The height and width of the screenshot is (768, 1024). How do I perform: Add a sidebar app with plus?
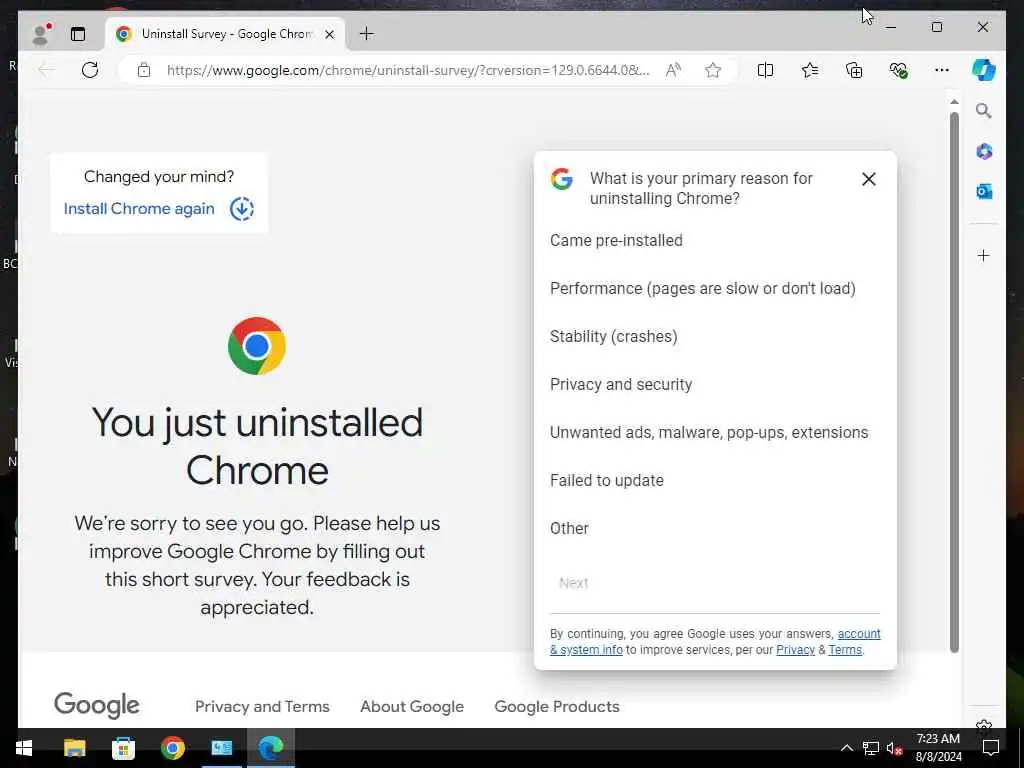984,255
